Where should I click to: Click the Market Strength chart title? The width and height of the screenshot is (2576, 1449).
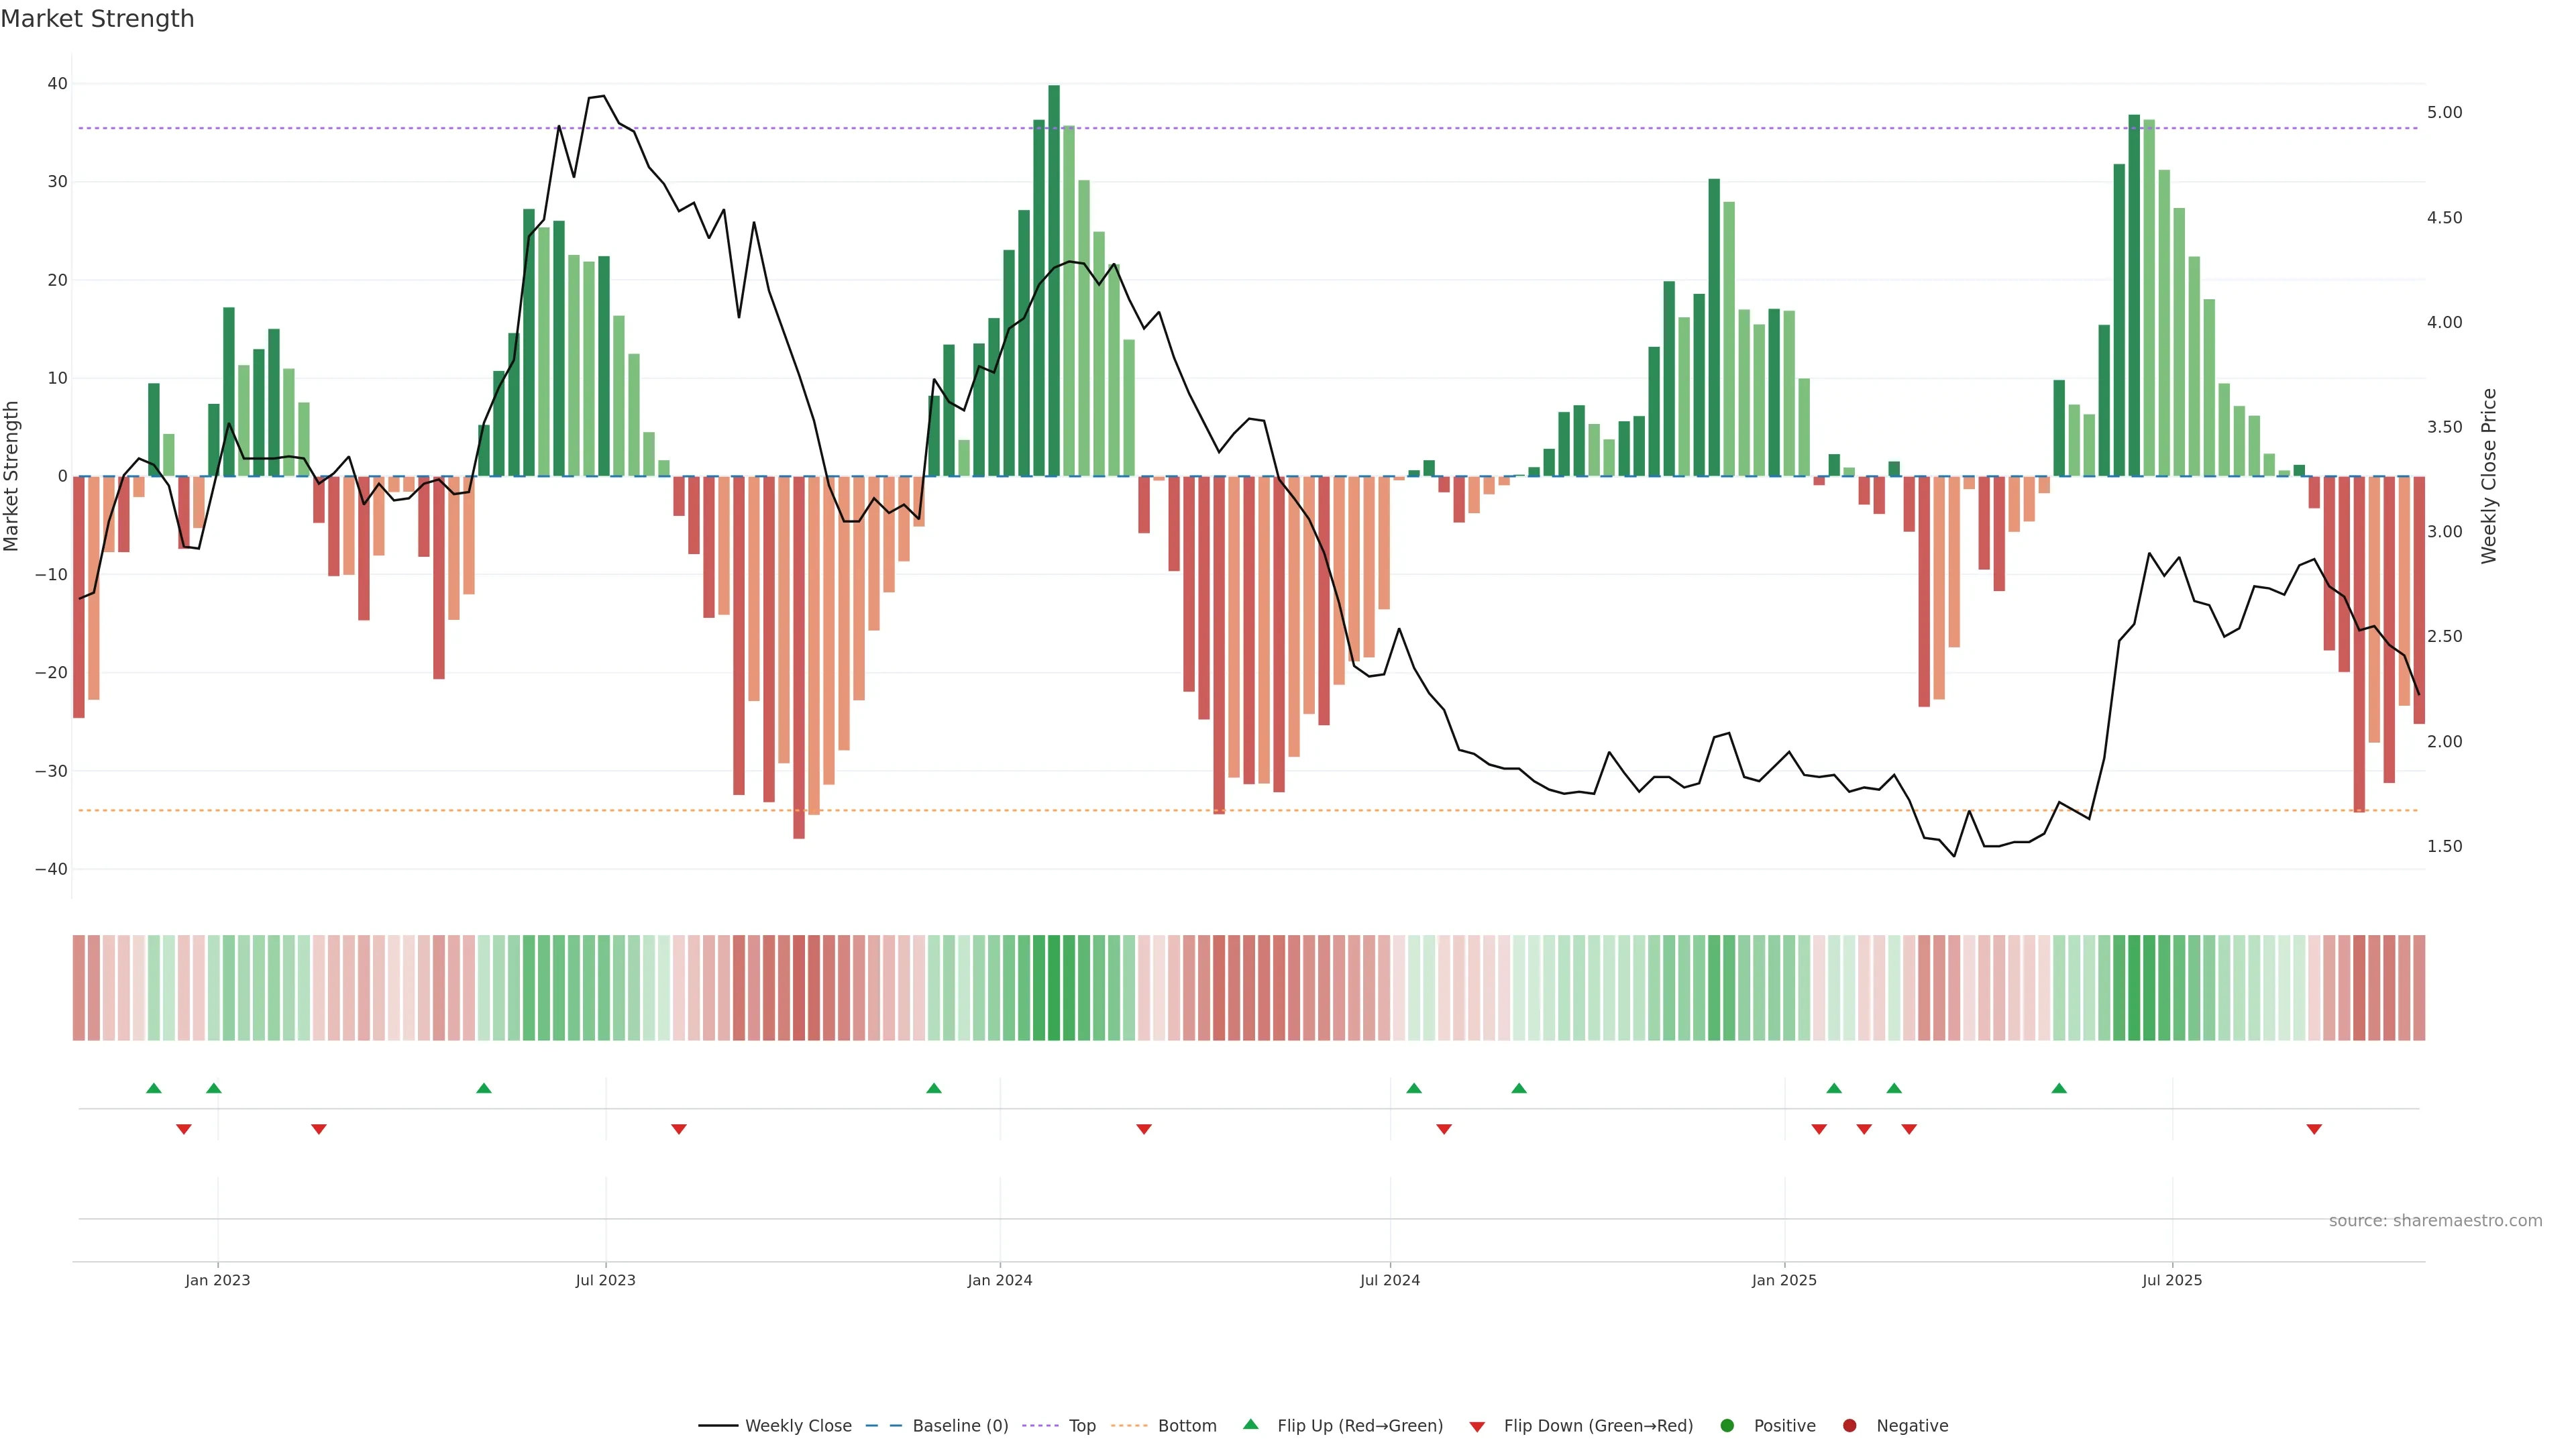click(97, 19)
